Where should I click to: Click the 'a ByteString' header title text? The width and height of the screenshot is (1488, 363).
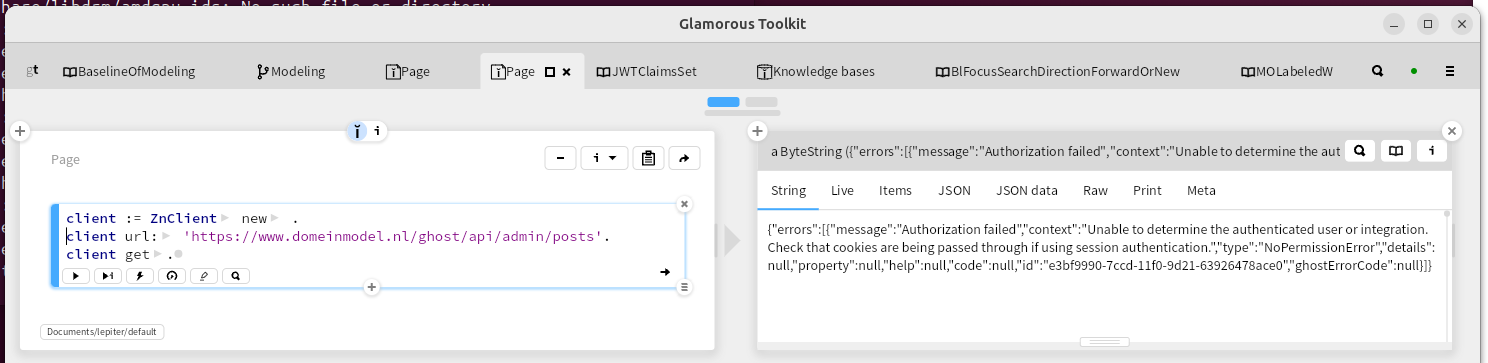(1055, 152)
